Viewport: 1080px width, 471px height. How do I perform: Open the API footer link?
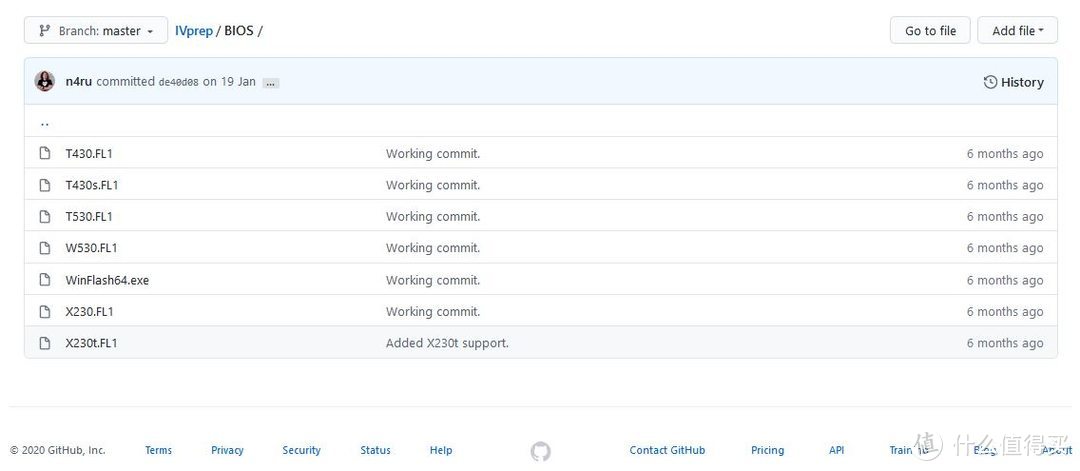(x=837, y=450)
